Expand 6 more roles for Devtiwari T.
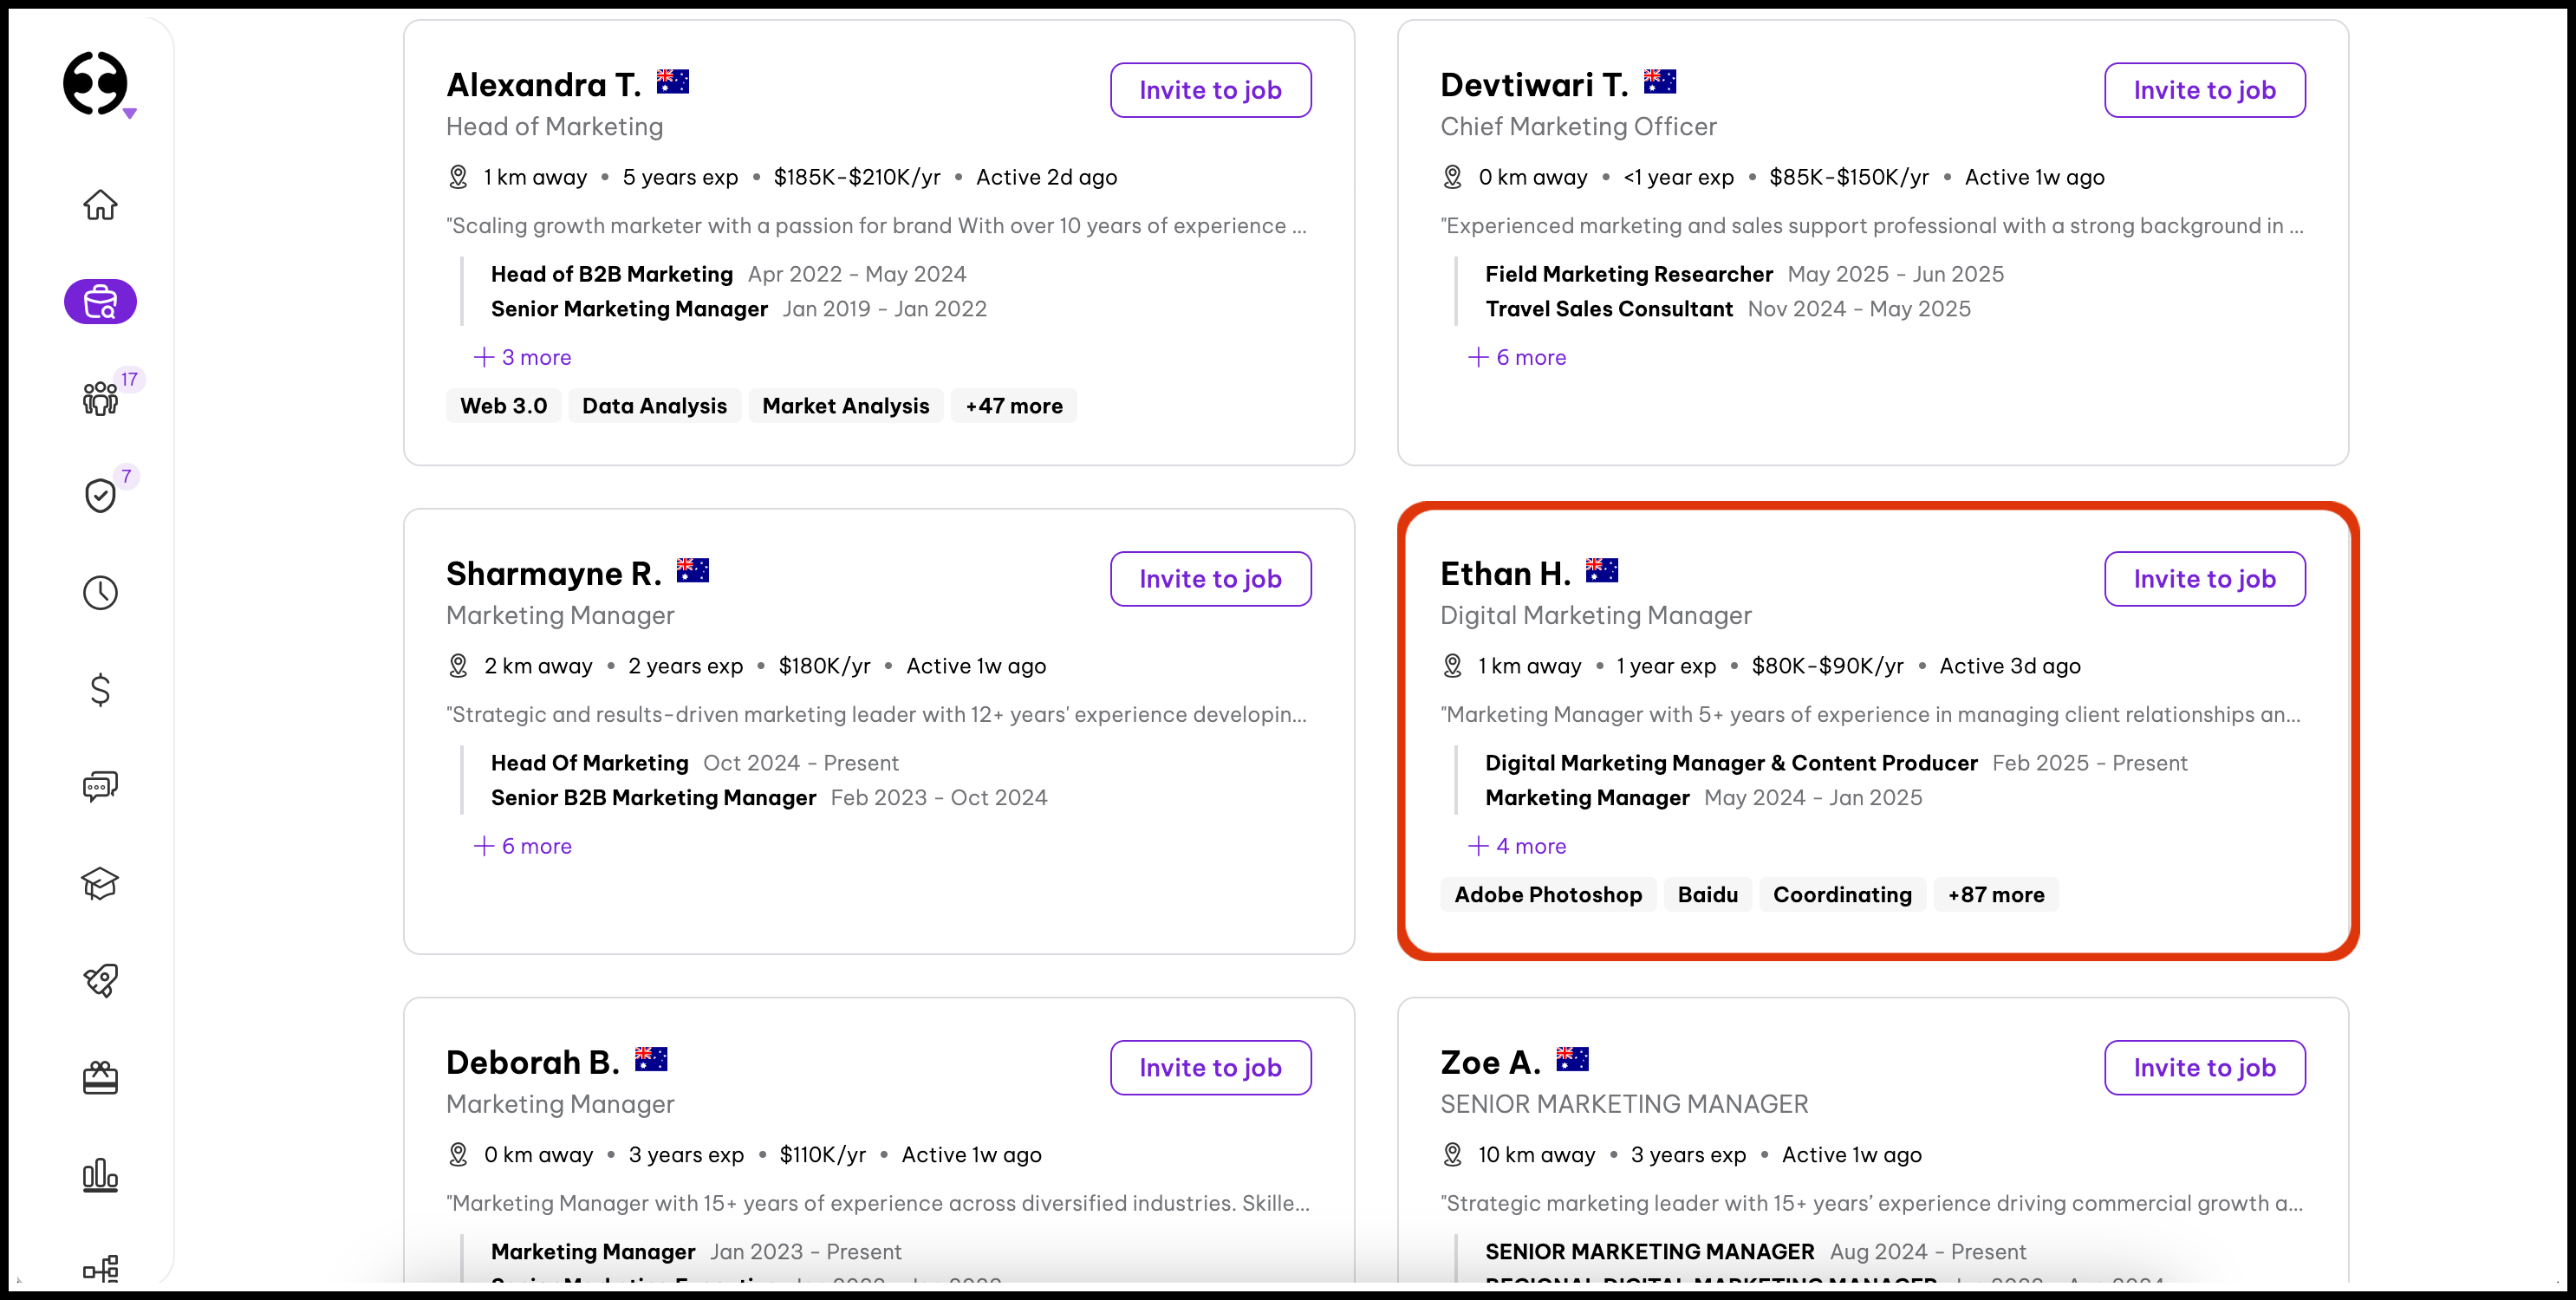Screen dimensions: 2576x1300 tap(1517, 357)
